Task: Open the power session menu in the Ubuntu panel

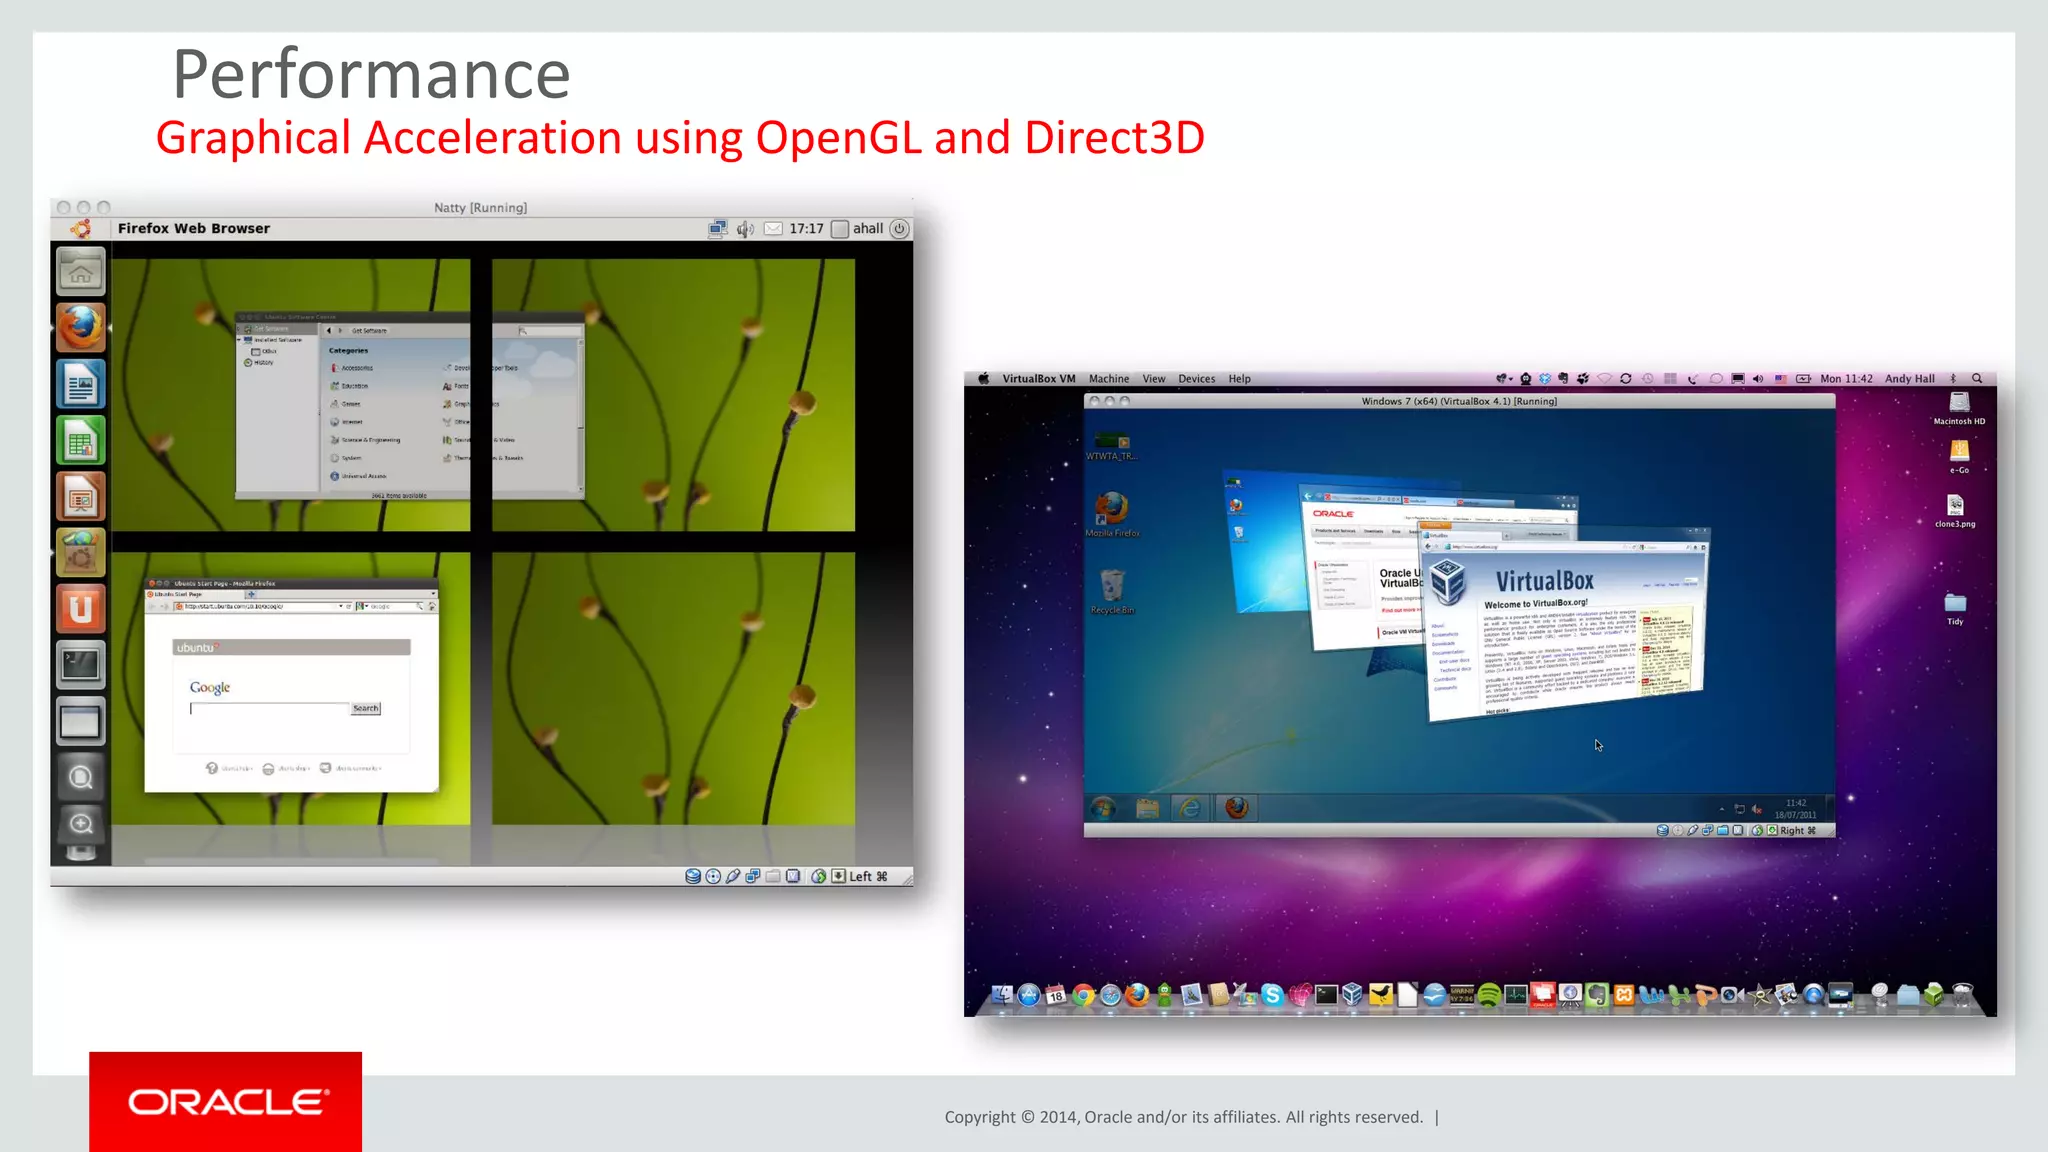Action: click(900, 229)
